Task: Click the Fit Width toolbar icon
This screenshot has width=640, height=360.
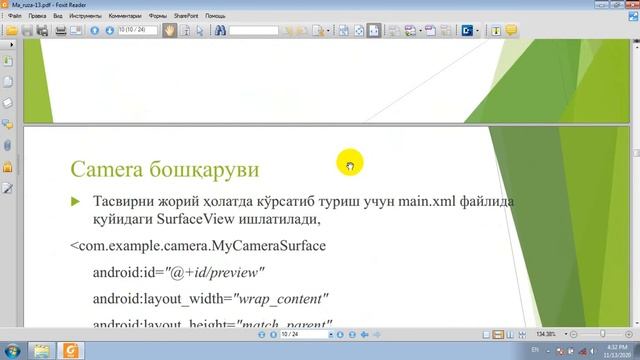Action: (x=373, y=31)
